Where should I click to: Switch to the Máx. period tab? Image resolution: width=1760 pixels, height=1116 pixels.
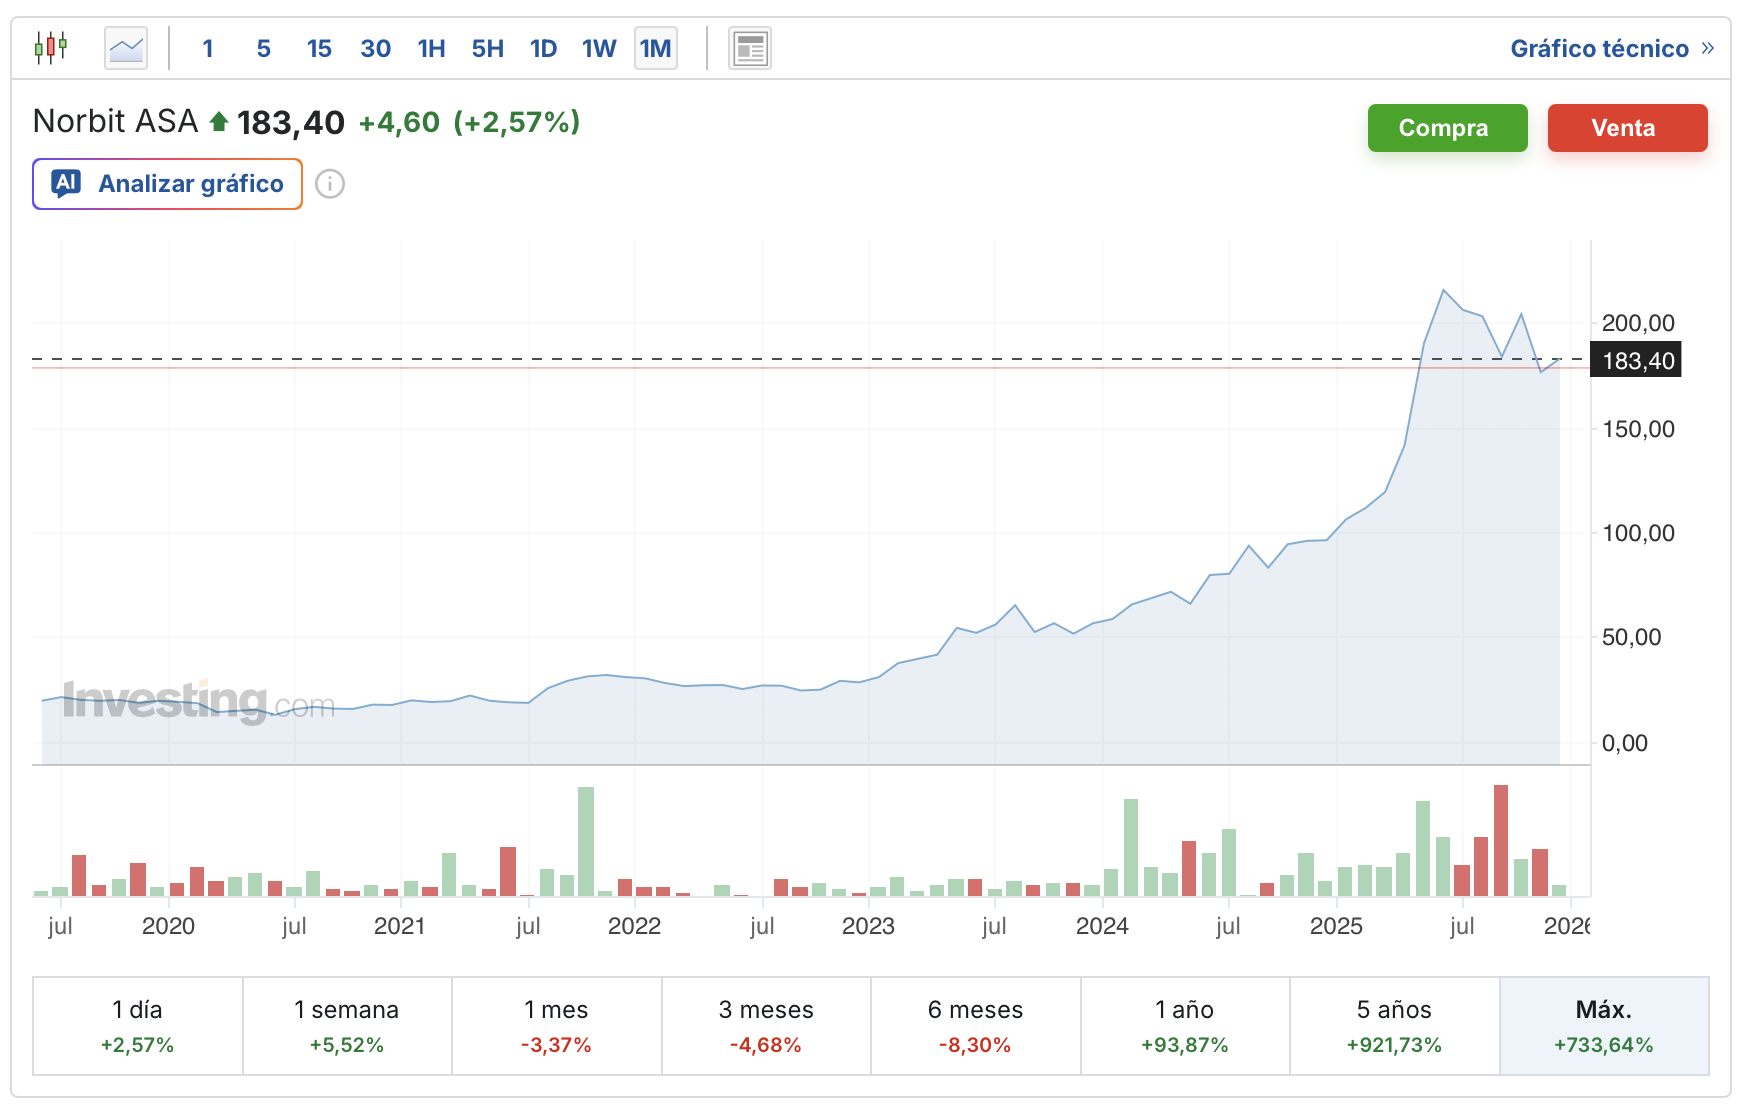tap(1603, 1026)
